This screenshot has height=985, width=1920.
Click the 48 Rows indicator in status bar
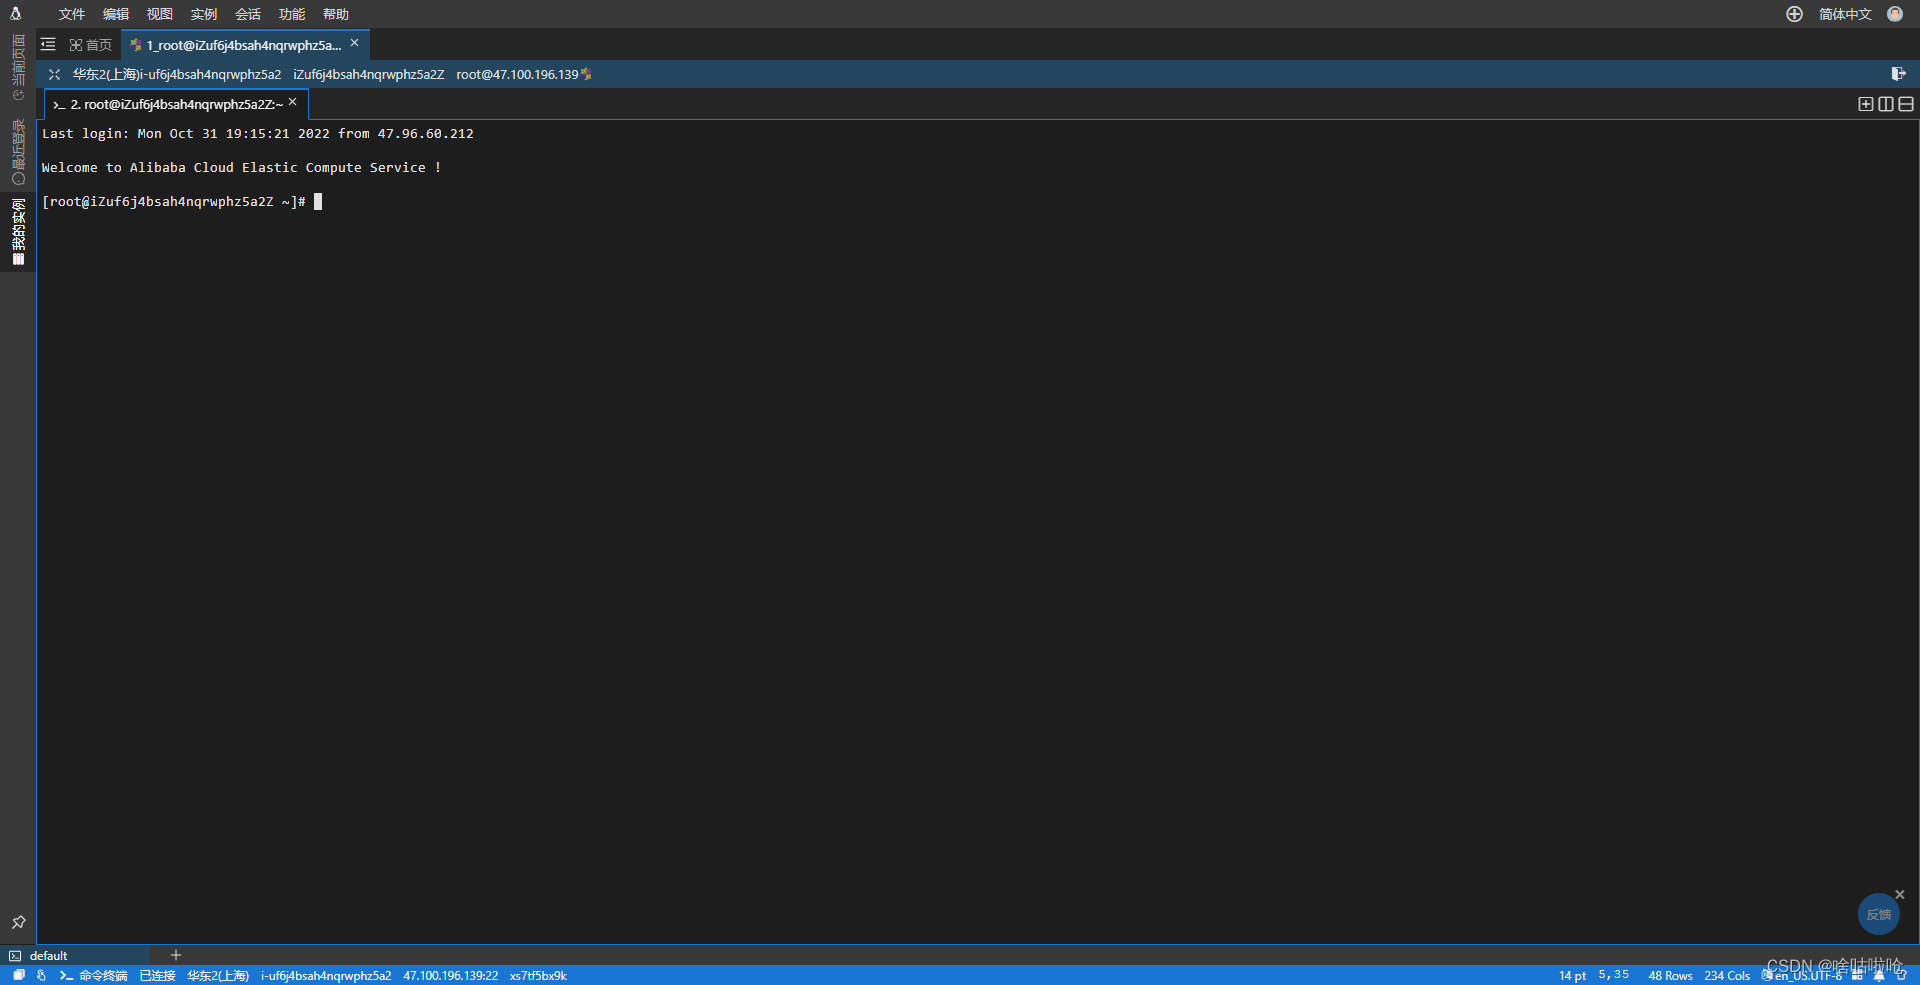point(1669,976)
